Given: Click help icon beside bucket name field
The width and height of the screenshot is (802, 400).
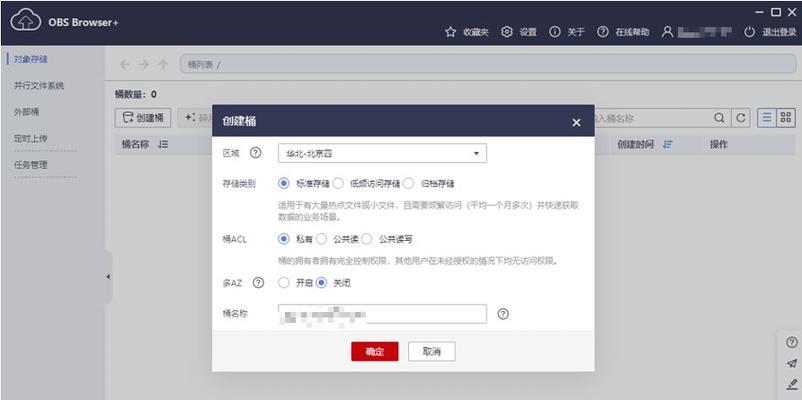Looking at the screenshot, I should coord(503,314).
